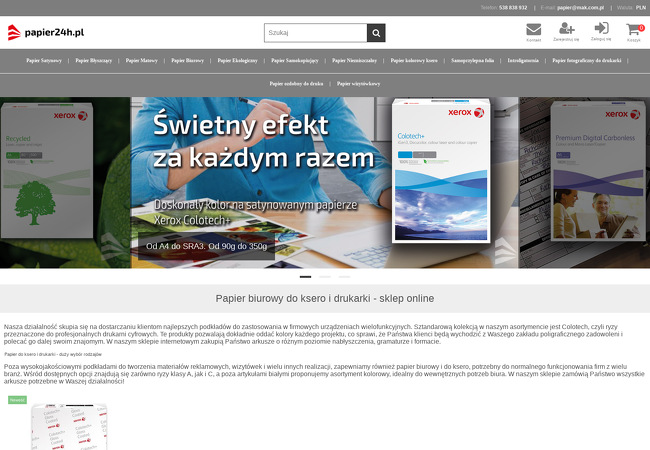Click the Od A4 do SRA3 banner button
Screen dimensions: 650x450
206,246
